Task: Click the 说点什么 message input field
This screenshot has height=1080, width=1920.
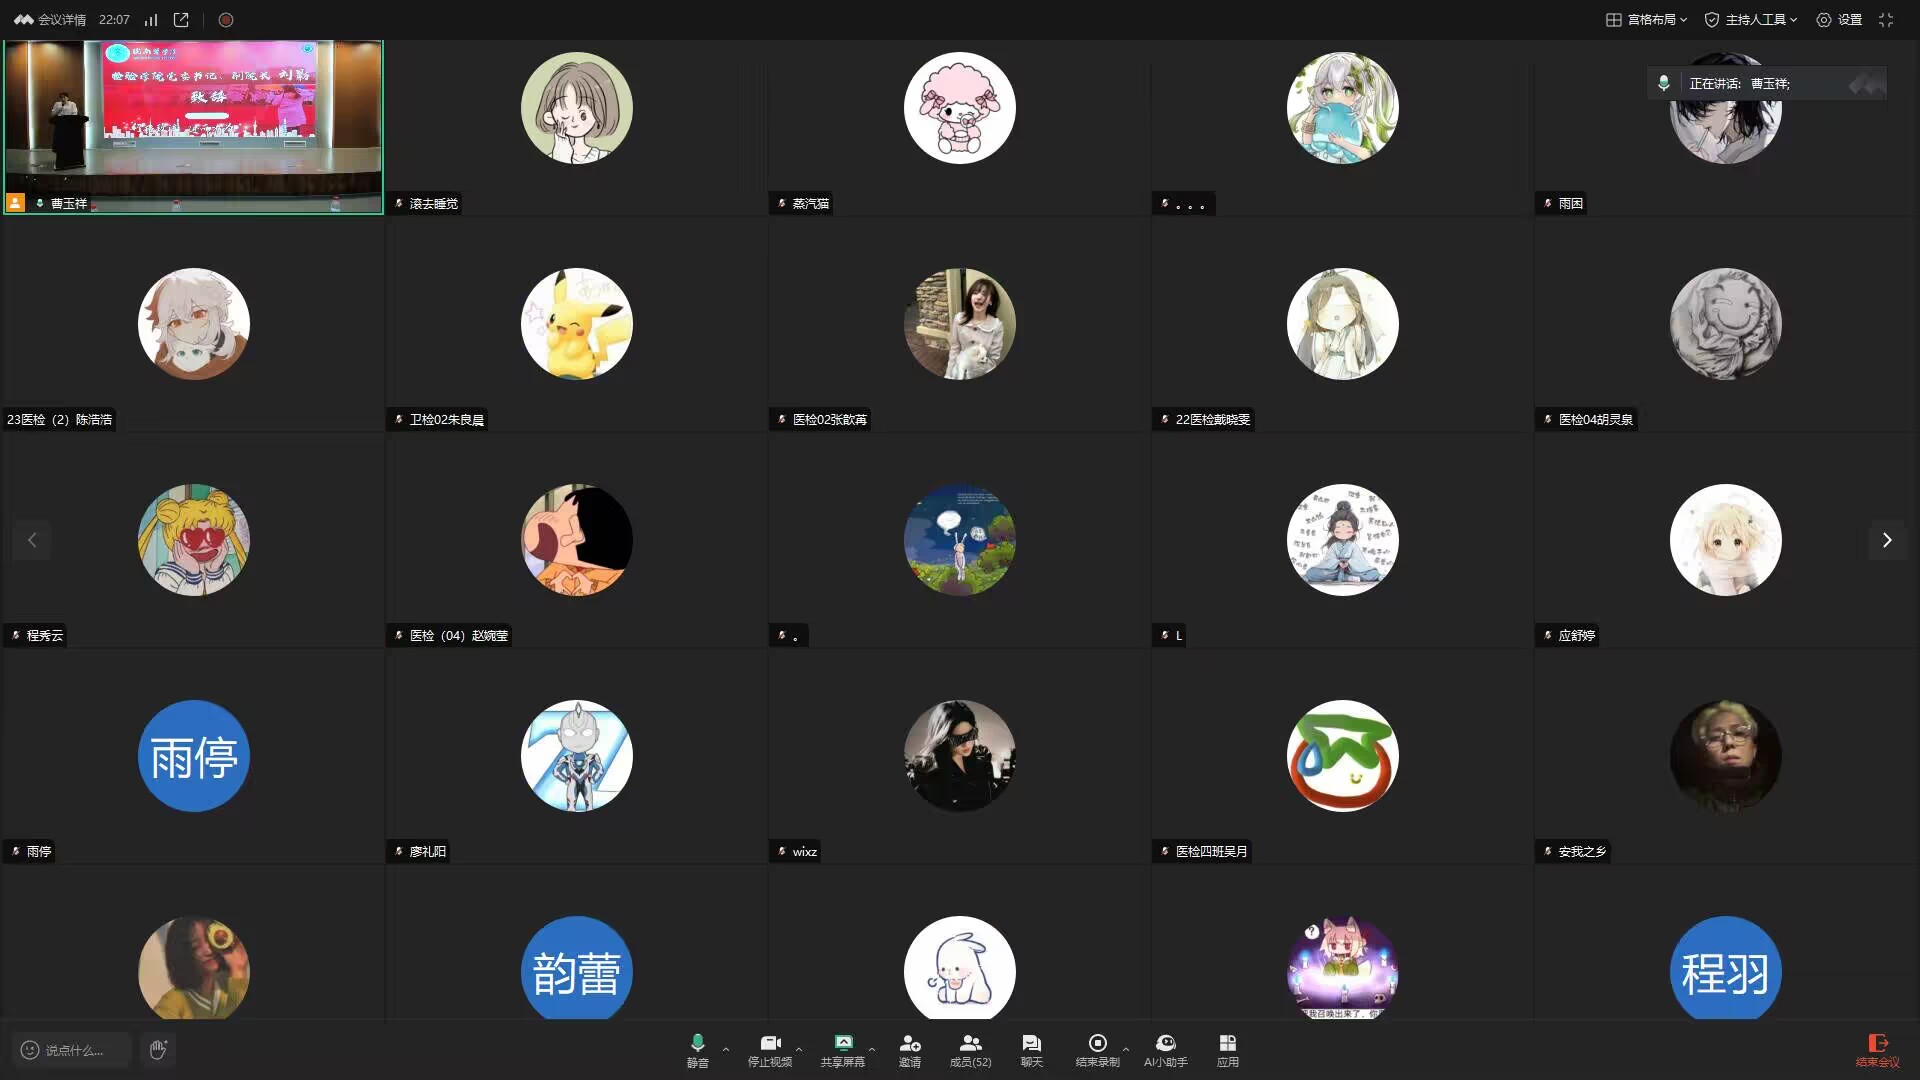Action: (x=73, y=1050)
